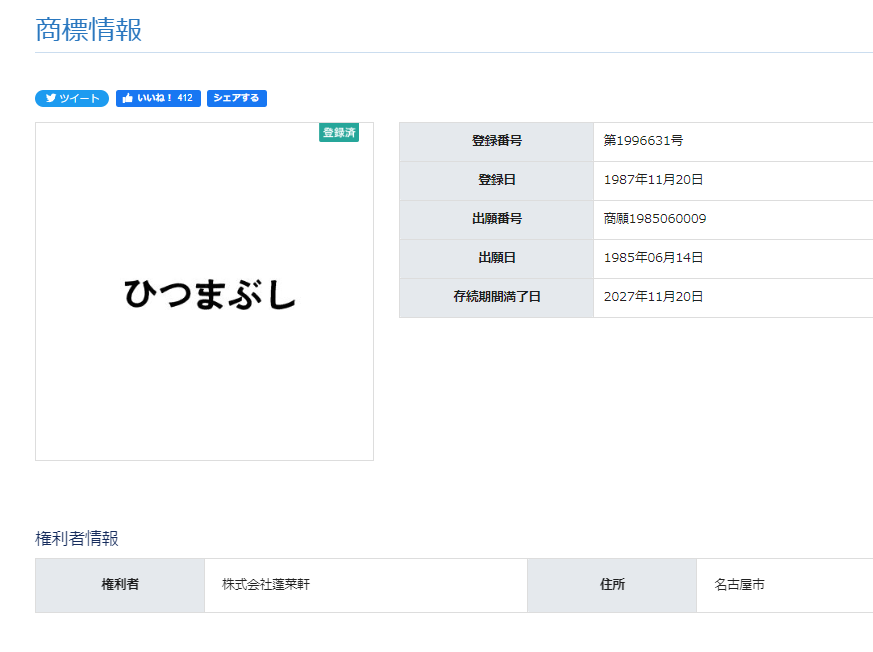Click the 権利者情報 section heading
873x652 pixels.
[77, 538]
